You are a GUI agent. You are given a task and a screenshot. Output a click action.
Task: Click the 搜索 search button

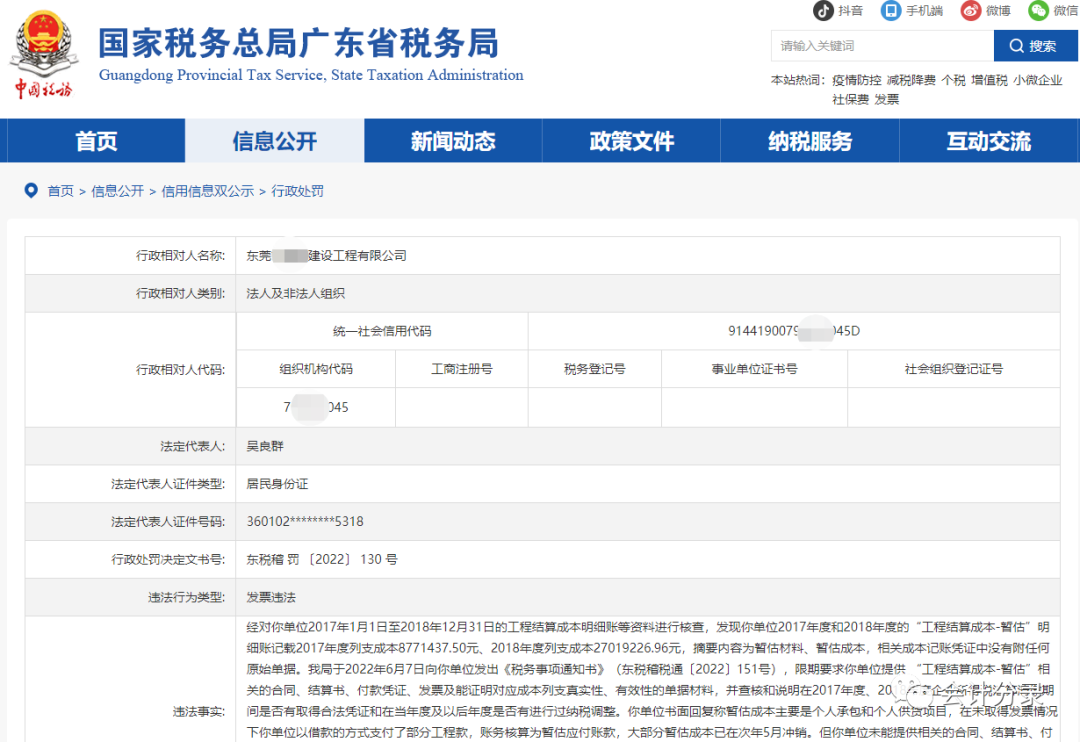click(x=1035, y=45)
